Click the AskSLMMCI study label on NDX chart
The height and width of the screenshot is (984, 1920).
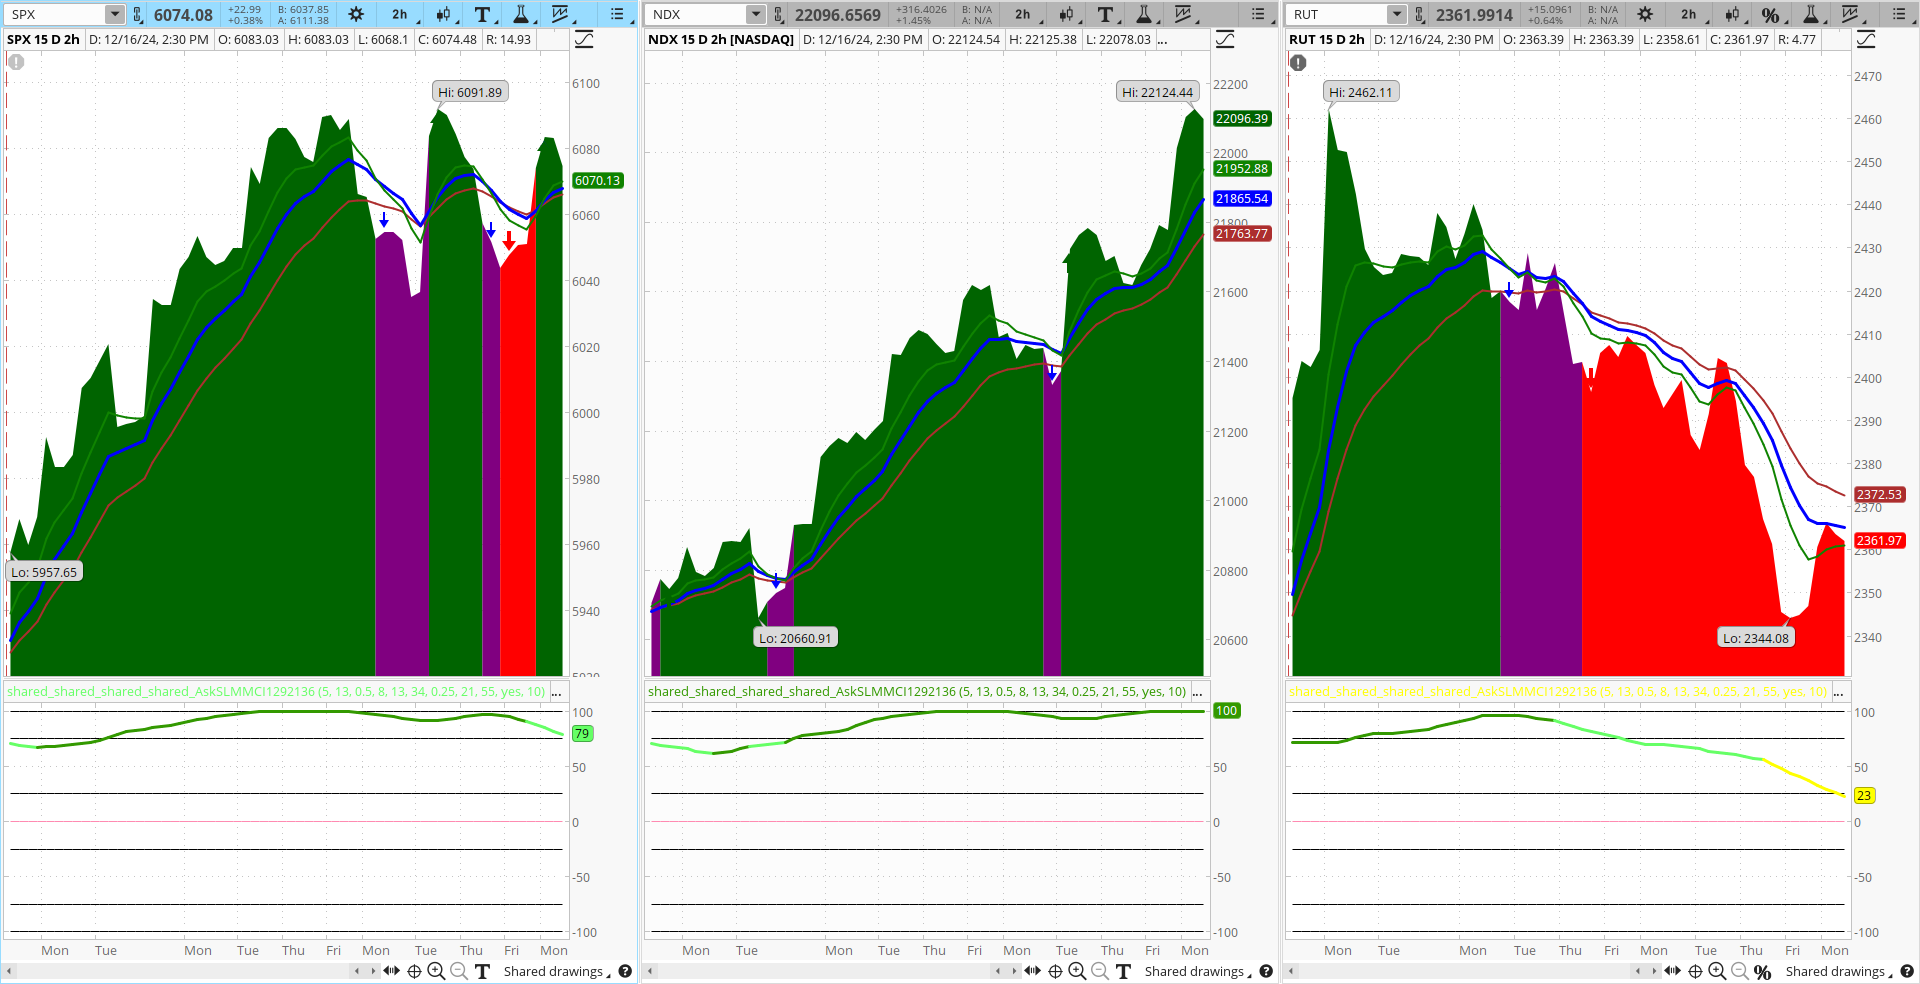click(917, 691)
